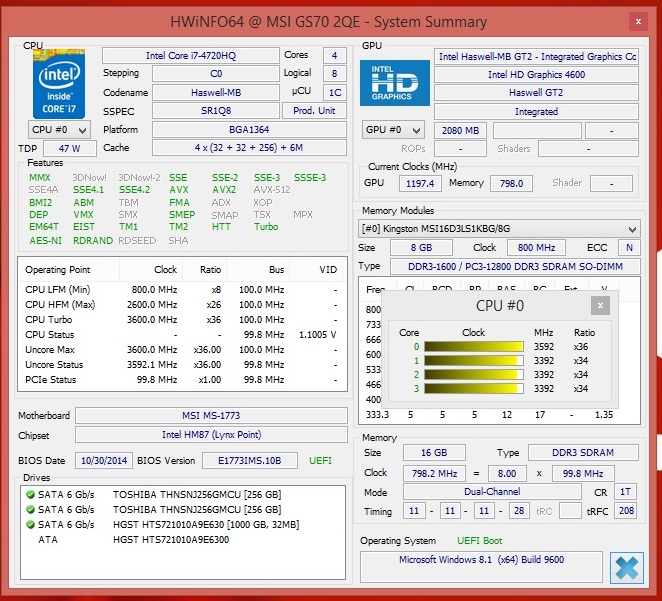Click the GPU memory 2080 MB field
The height and width of the screenshot is (601, 662).
[x=460, y=131]
